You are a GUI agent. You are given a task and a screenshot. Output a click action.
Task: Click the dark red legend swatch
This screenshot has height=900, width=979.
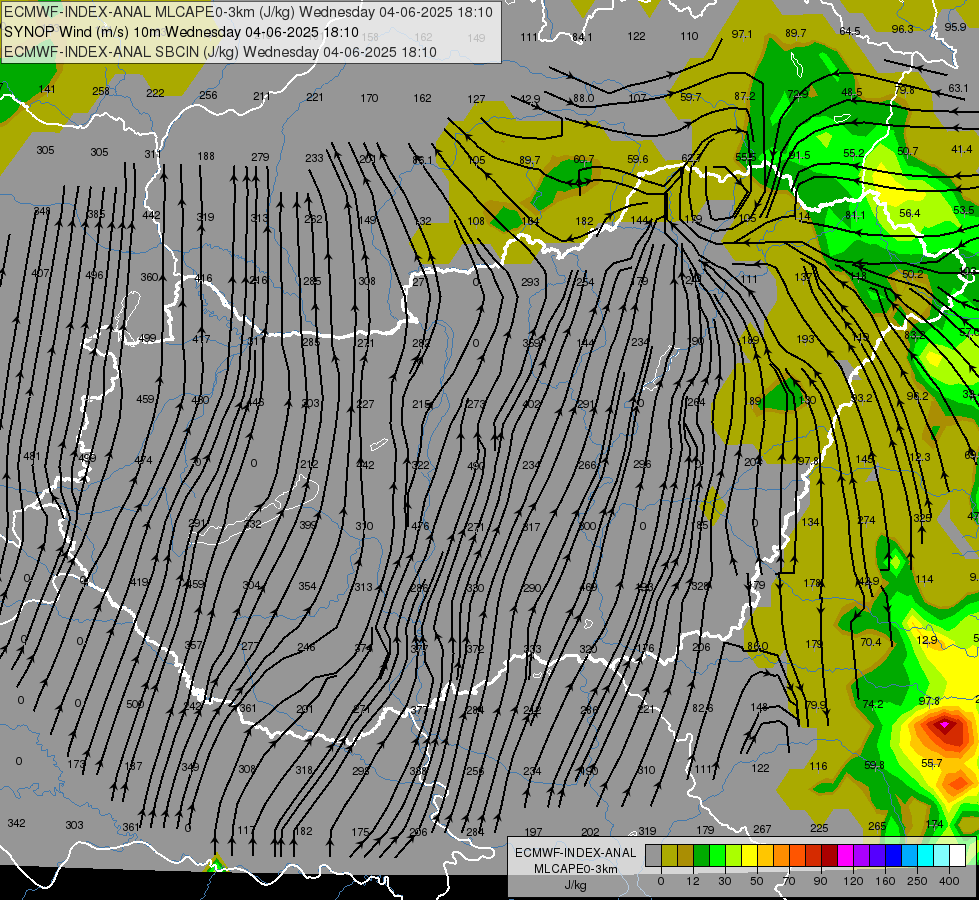[x=829, y=855]
